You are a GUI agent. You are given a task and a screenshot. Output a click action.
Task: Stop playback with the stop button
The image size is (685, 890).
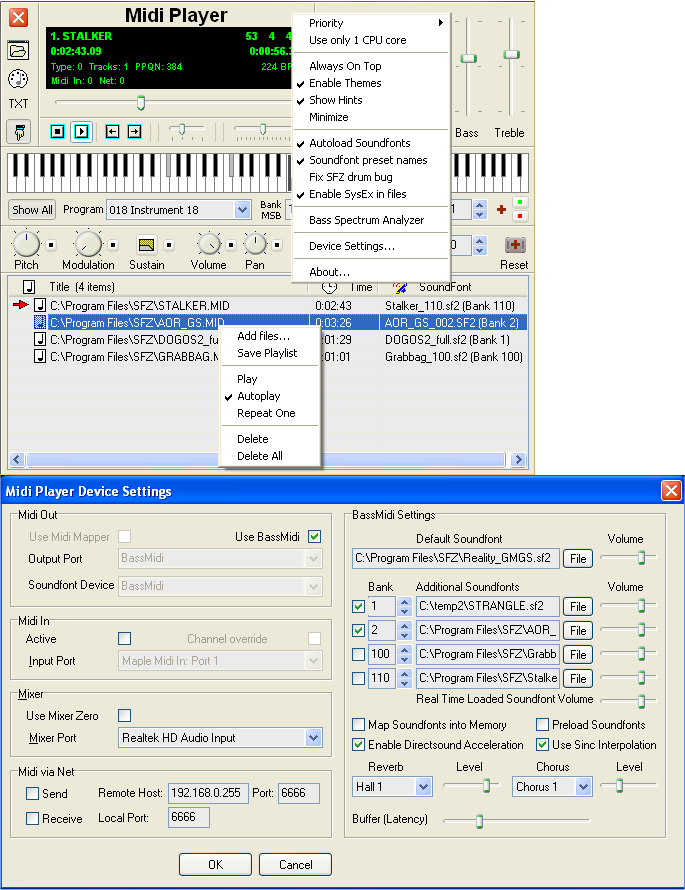(57, 132)
